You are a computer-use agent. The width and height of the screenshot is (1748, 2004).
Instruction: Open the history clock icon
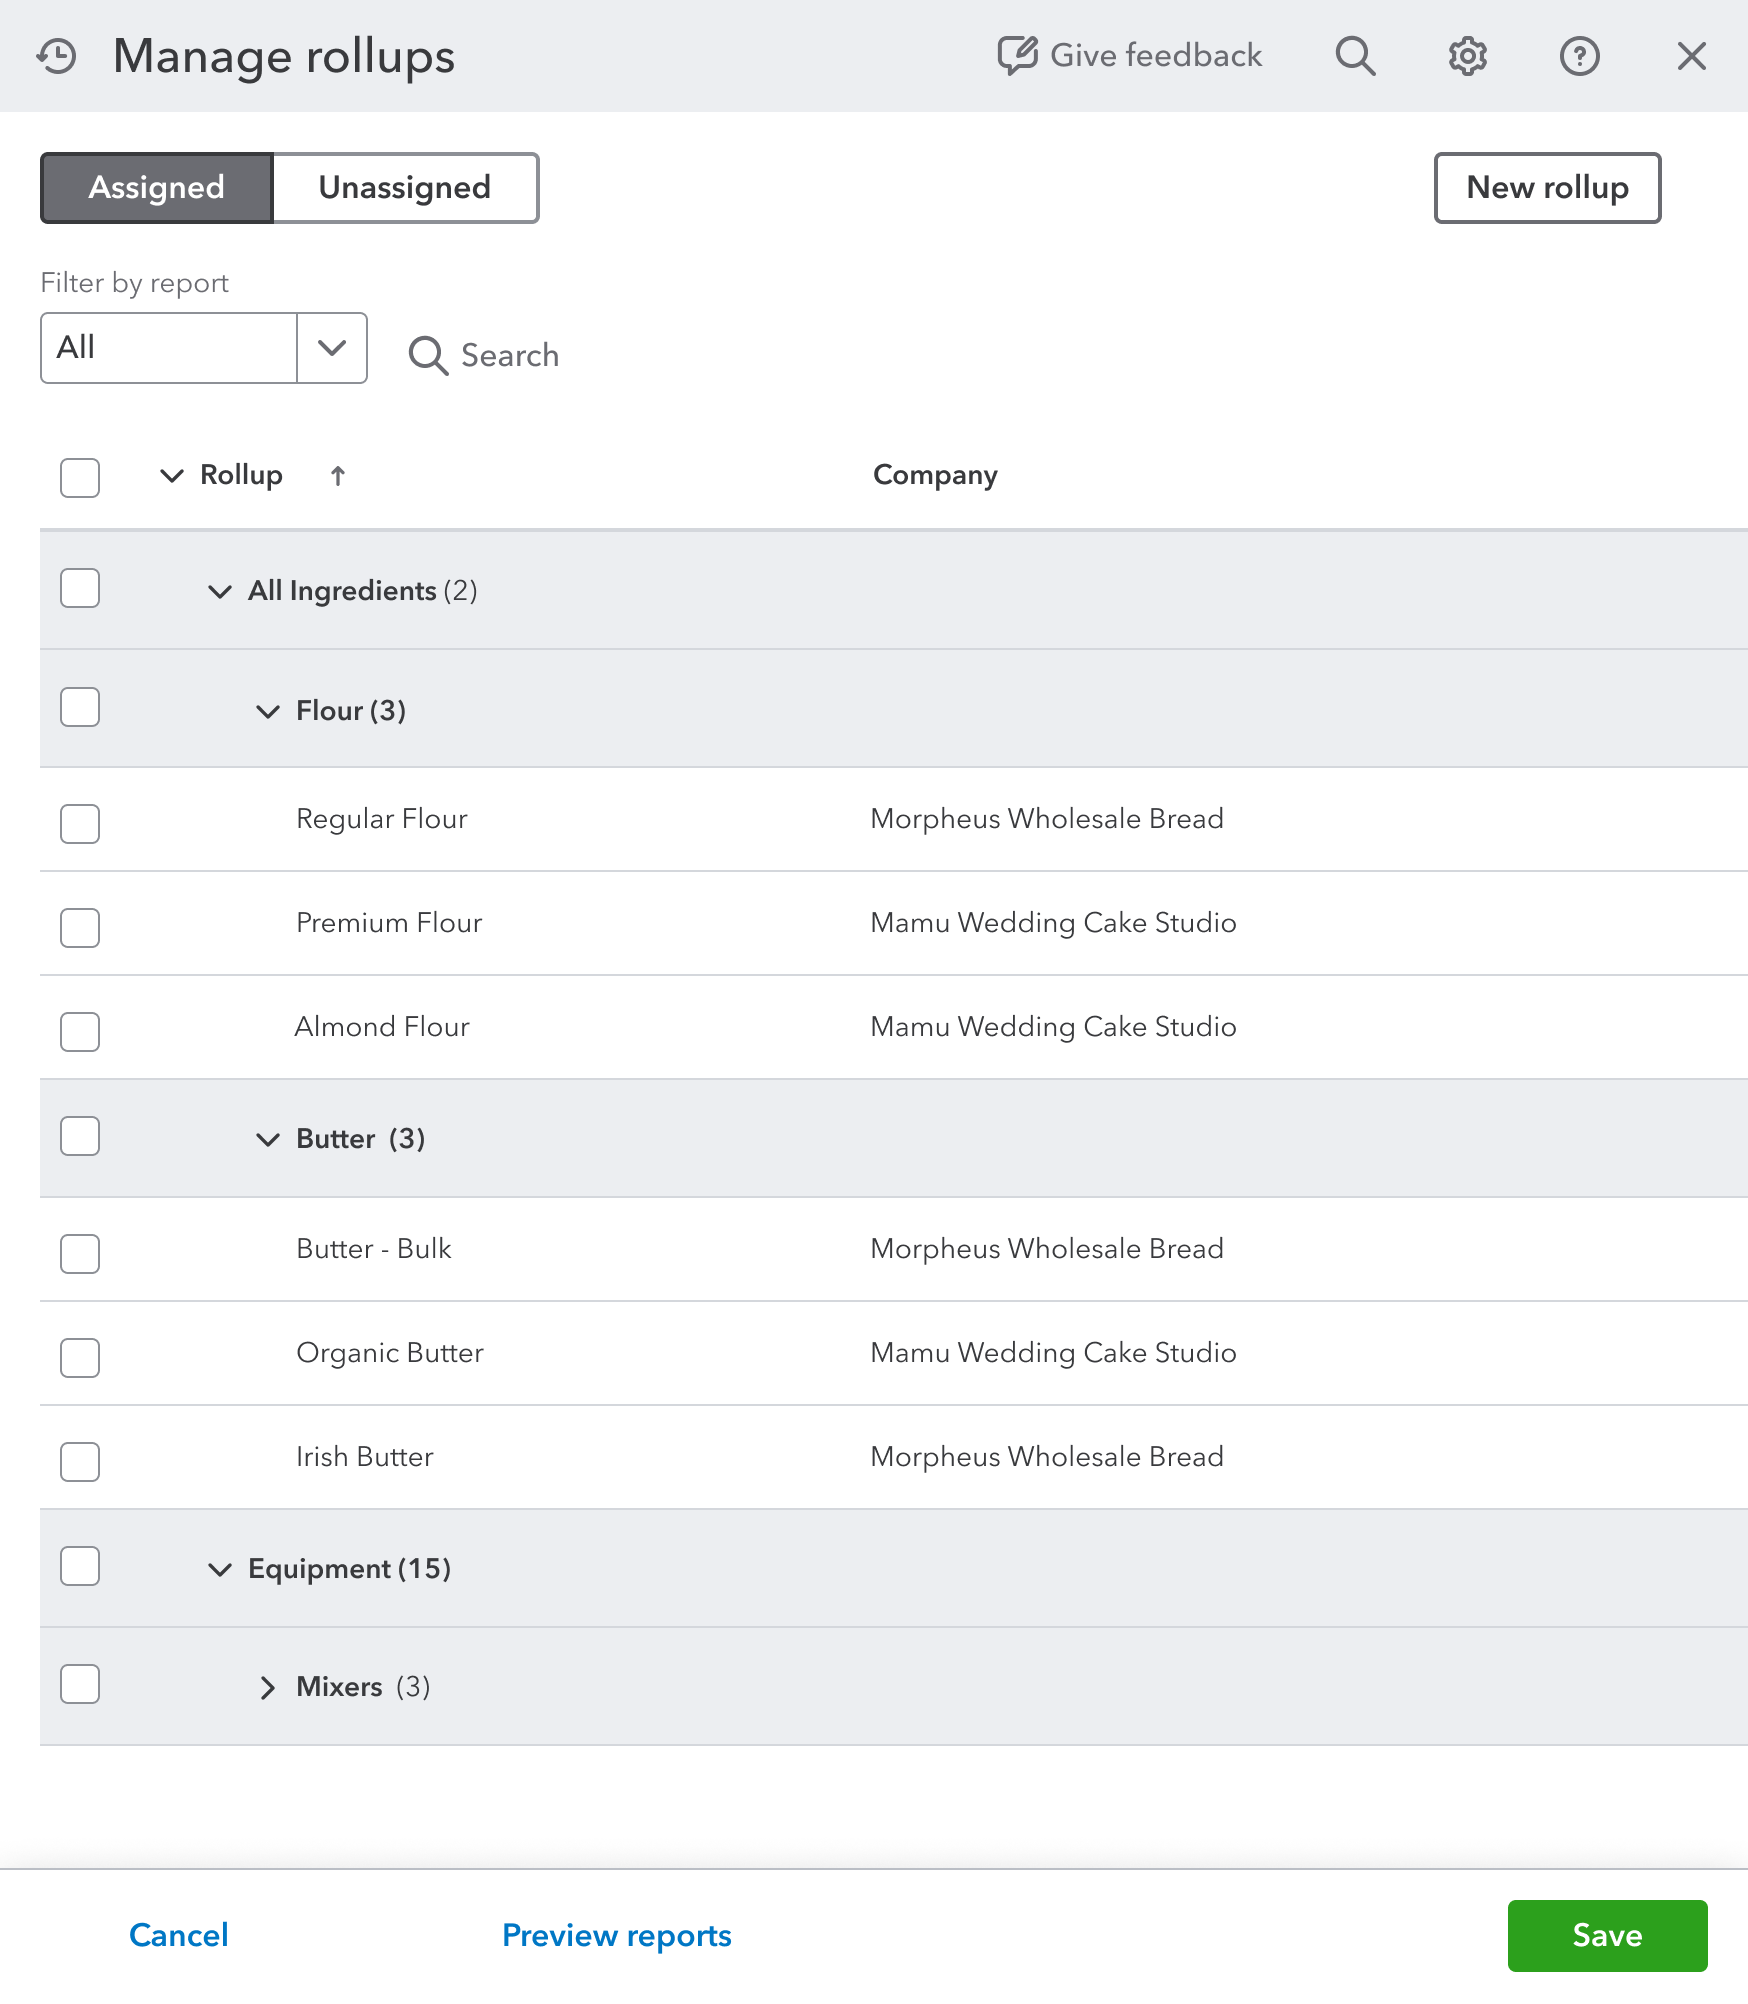coord(57,56)
